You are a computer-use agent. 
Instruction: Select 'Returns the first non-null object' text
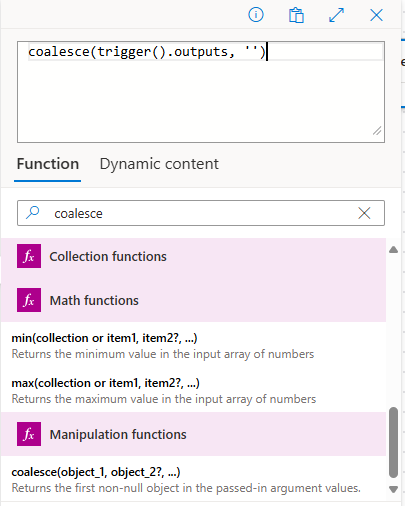186,488
